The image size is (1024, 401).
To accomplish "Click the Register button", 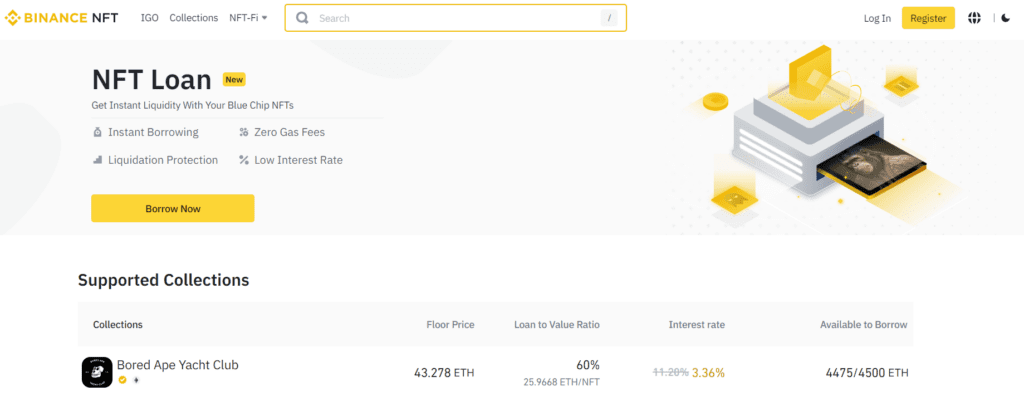I will click(928, 18).
